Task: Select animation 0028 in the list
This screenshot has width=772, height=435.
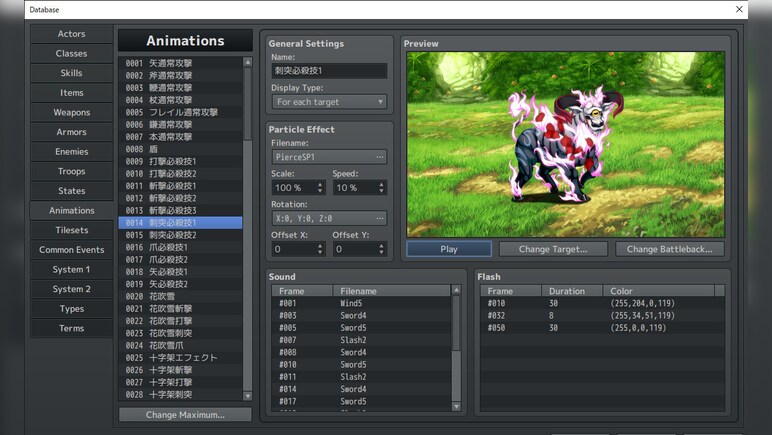Action: click(180, 395)
